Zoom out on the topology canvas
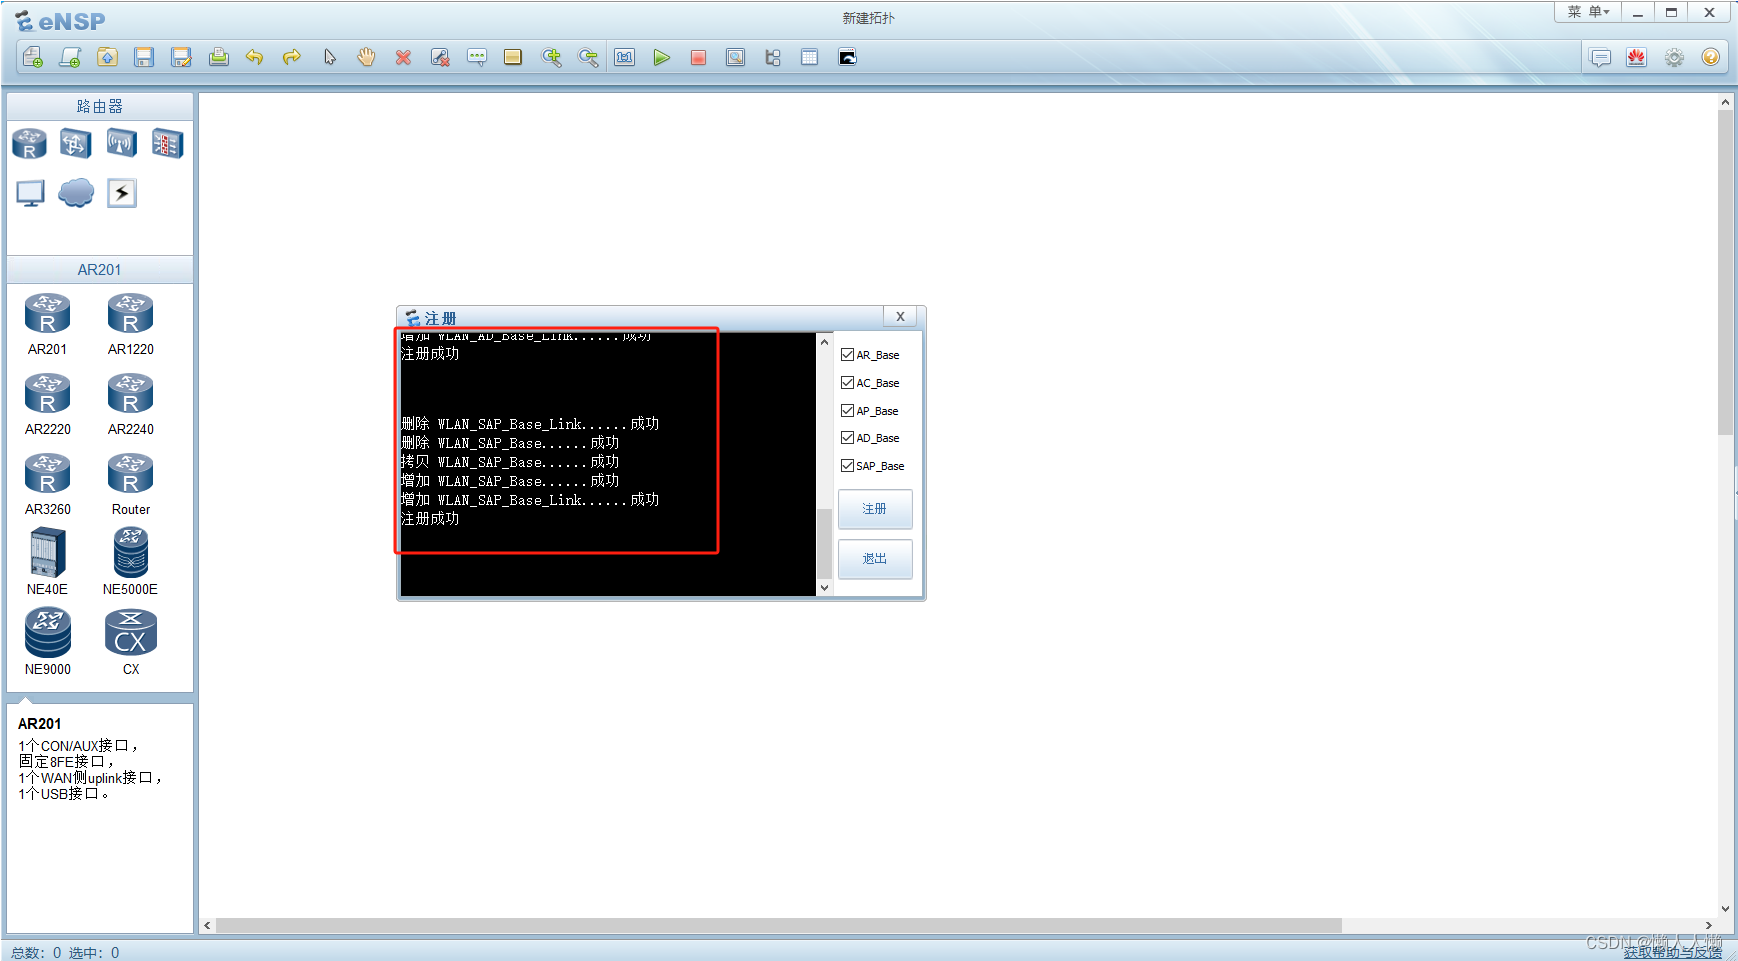Viewport: 1738px width, 961px height. 588,58
